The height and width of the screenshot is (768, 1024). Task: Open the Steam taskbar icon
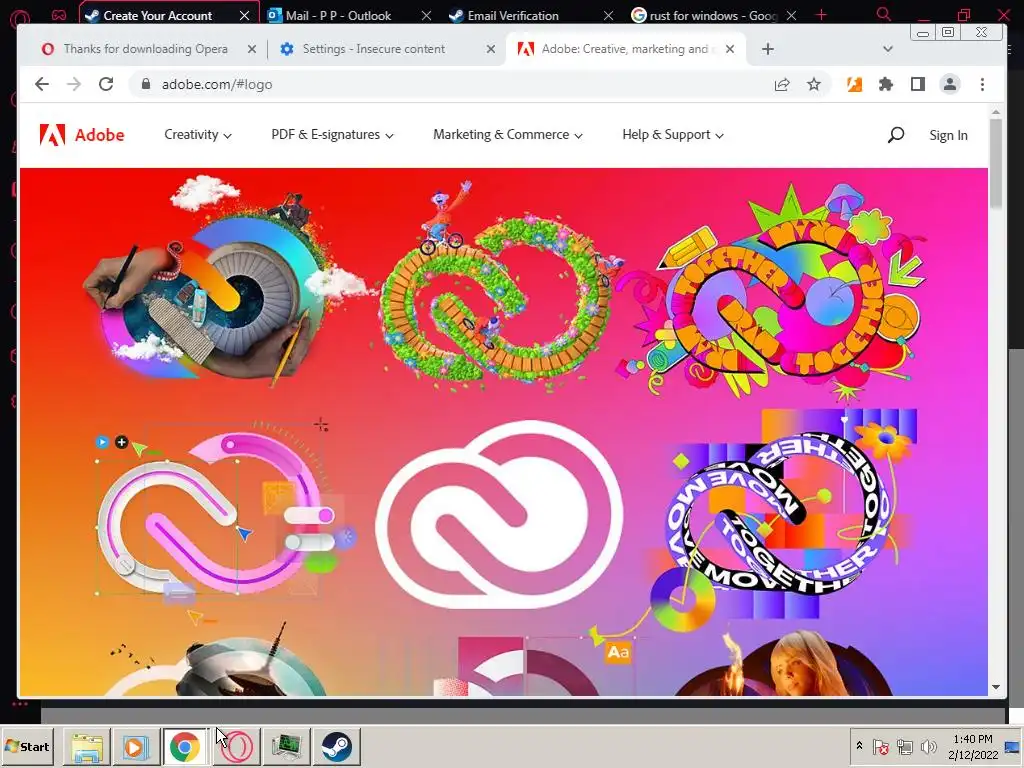coord(336,746)
